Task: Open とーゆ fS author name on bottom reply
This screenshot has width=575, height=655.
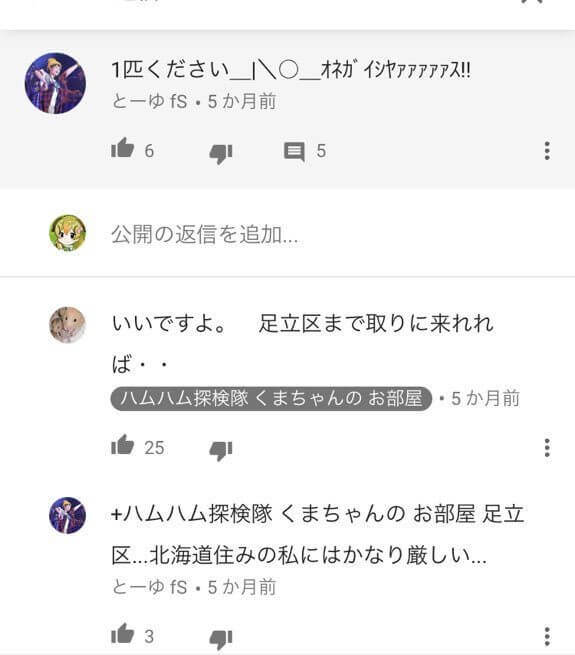Action: point(149,587)
